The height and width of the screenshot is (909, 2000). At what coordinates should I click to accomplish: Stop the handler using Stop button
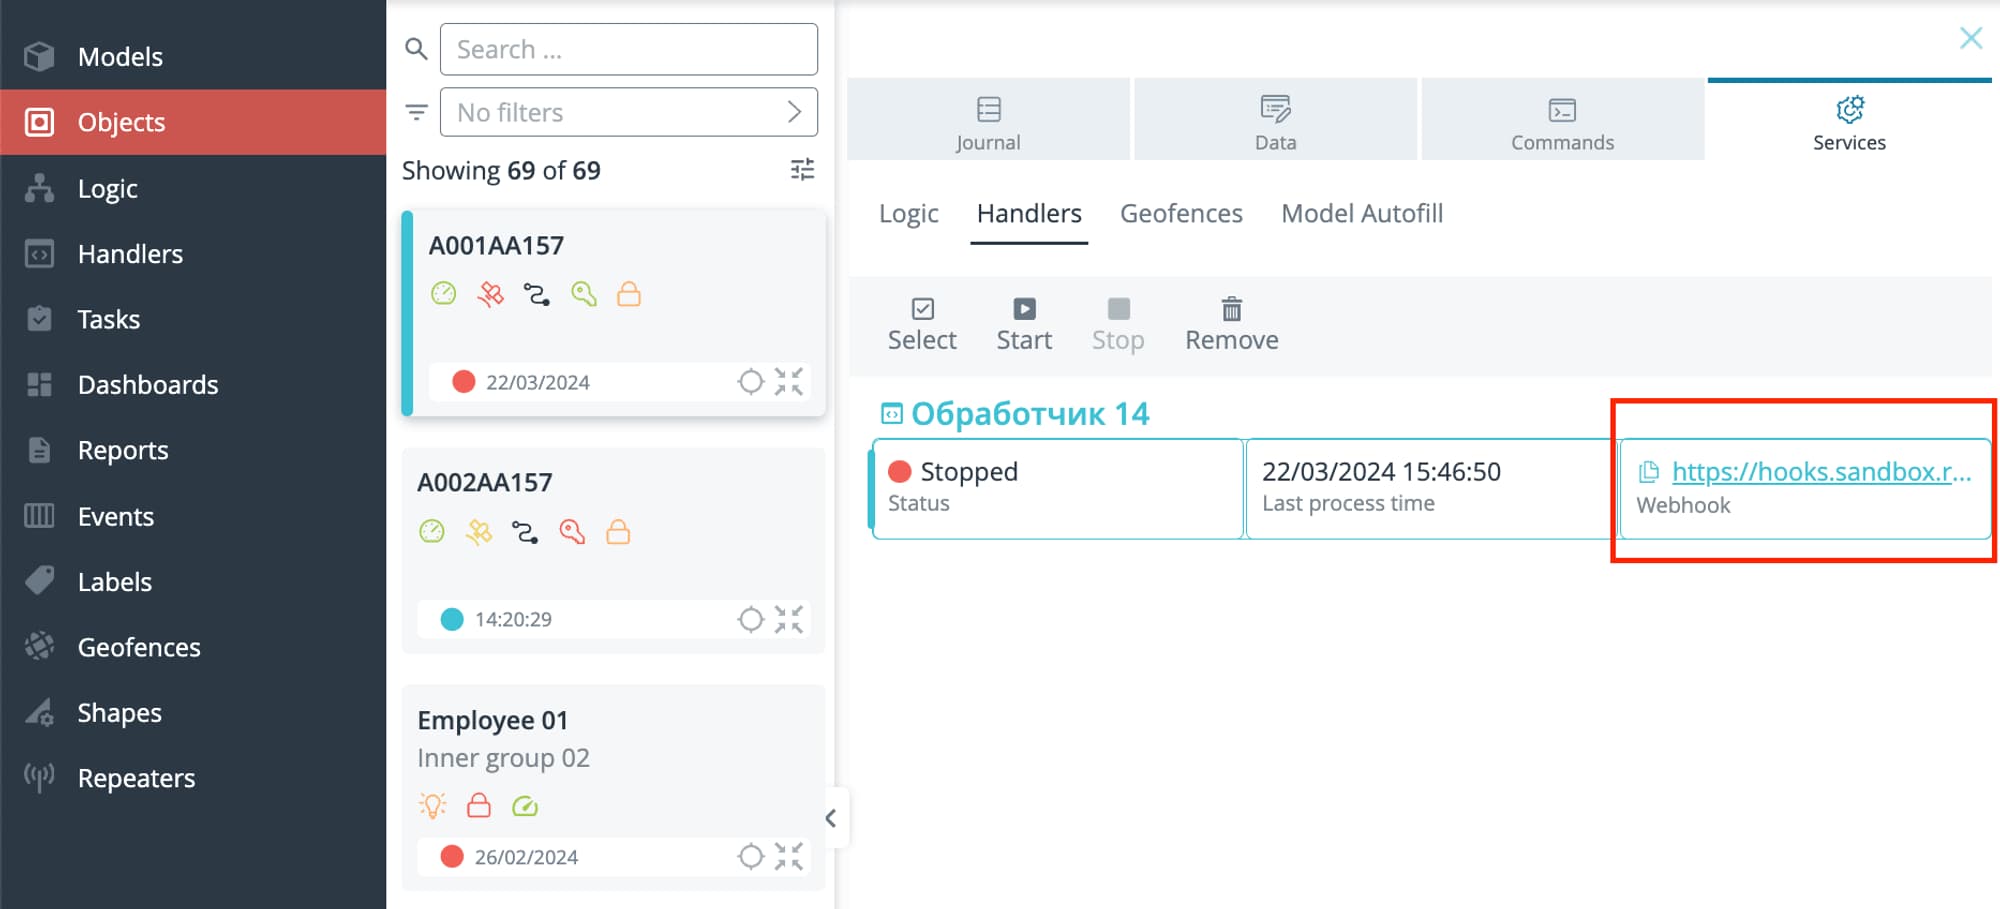(1117, 325)
